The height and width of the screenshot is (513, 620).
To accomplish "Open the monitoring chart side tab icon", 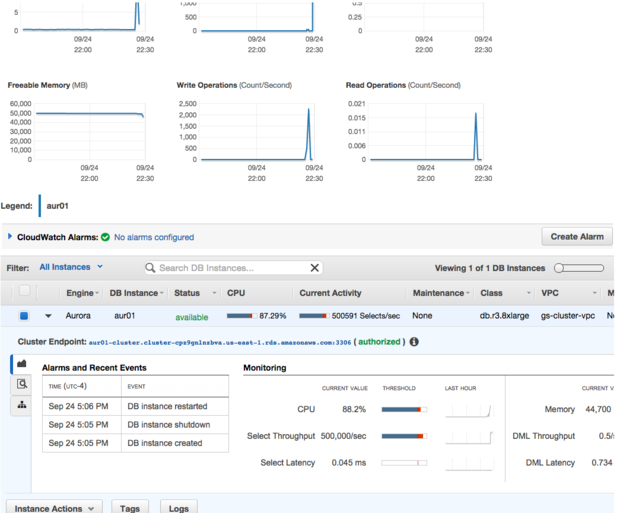I will coord(22,363).
